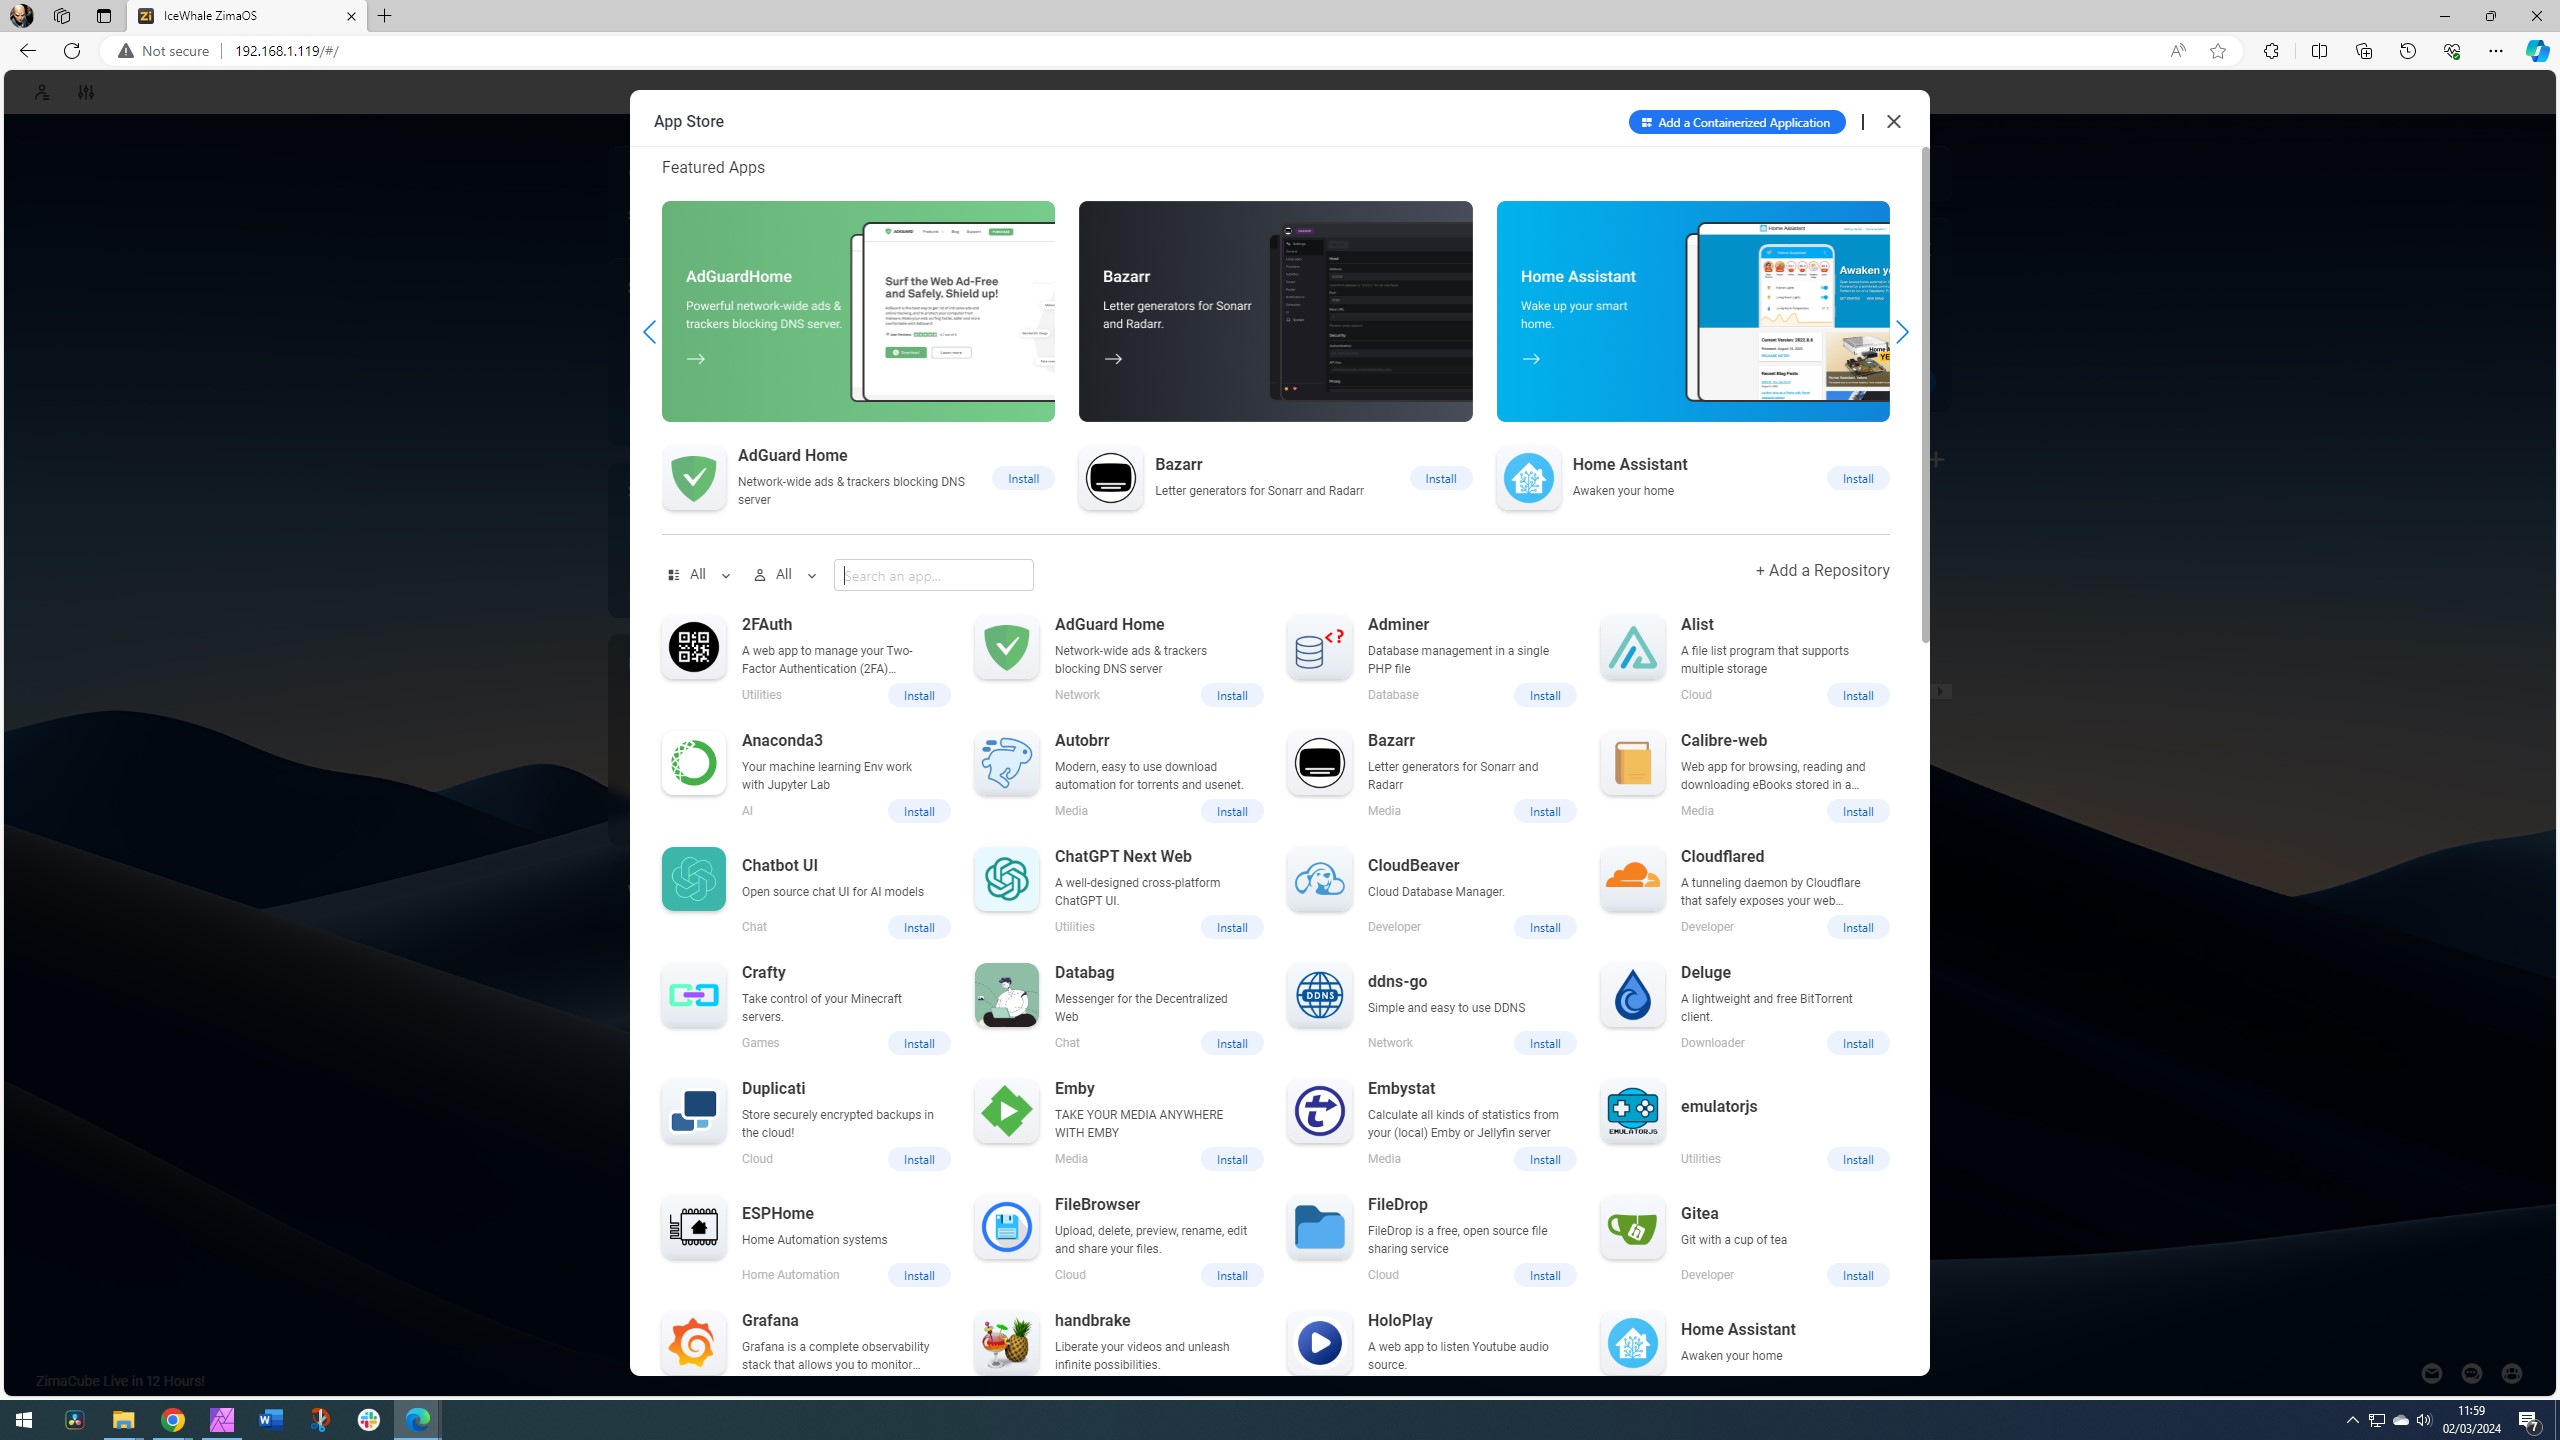Install the featured AdGuard Home app

pos(1023,478)
